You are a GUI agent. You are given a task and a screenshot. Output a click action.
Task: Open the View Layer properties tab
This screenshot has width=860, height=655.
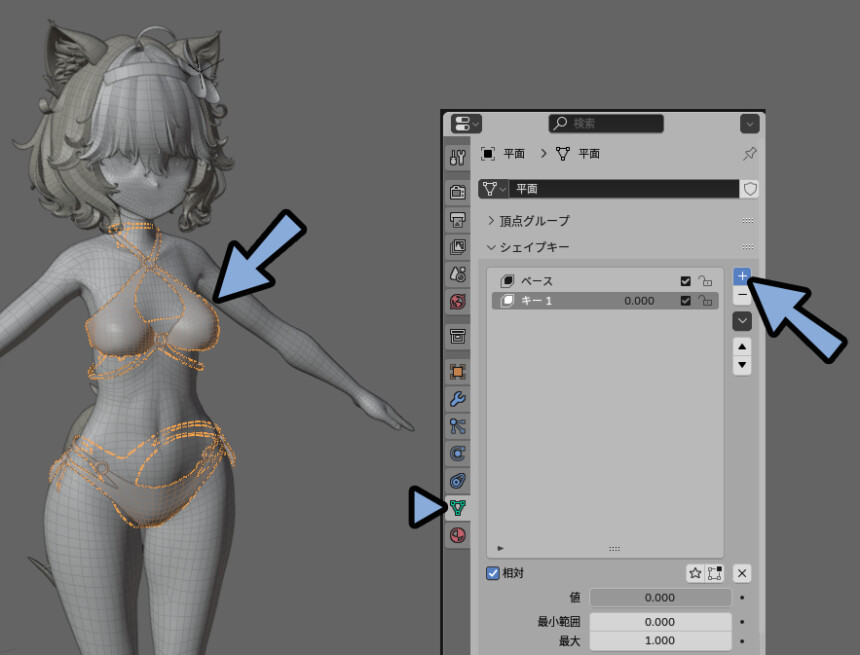pyautogui.click(x=457, y=246)
